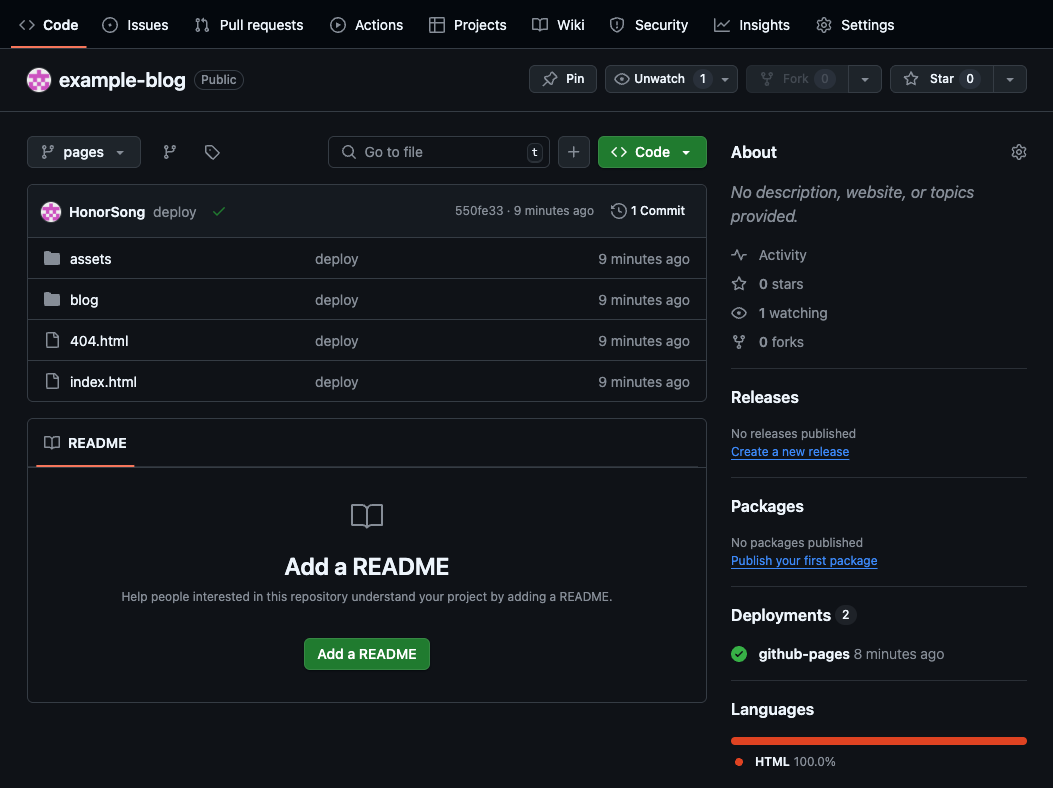The width and height of the screenshot is (1053, 788).
Task: Expand the Star lists dropdown arrow
Action: point(1009,79)
